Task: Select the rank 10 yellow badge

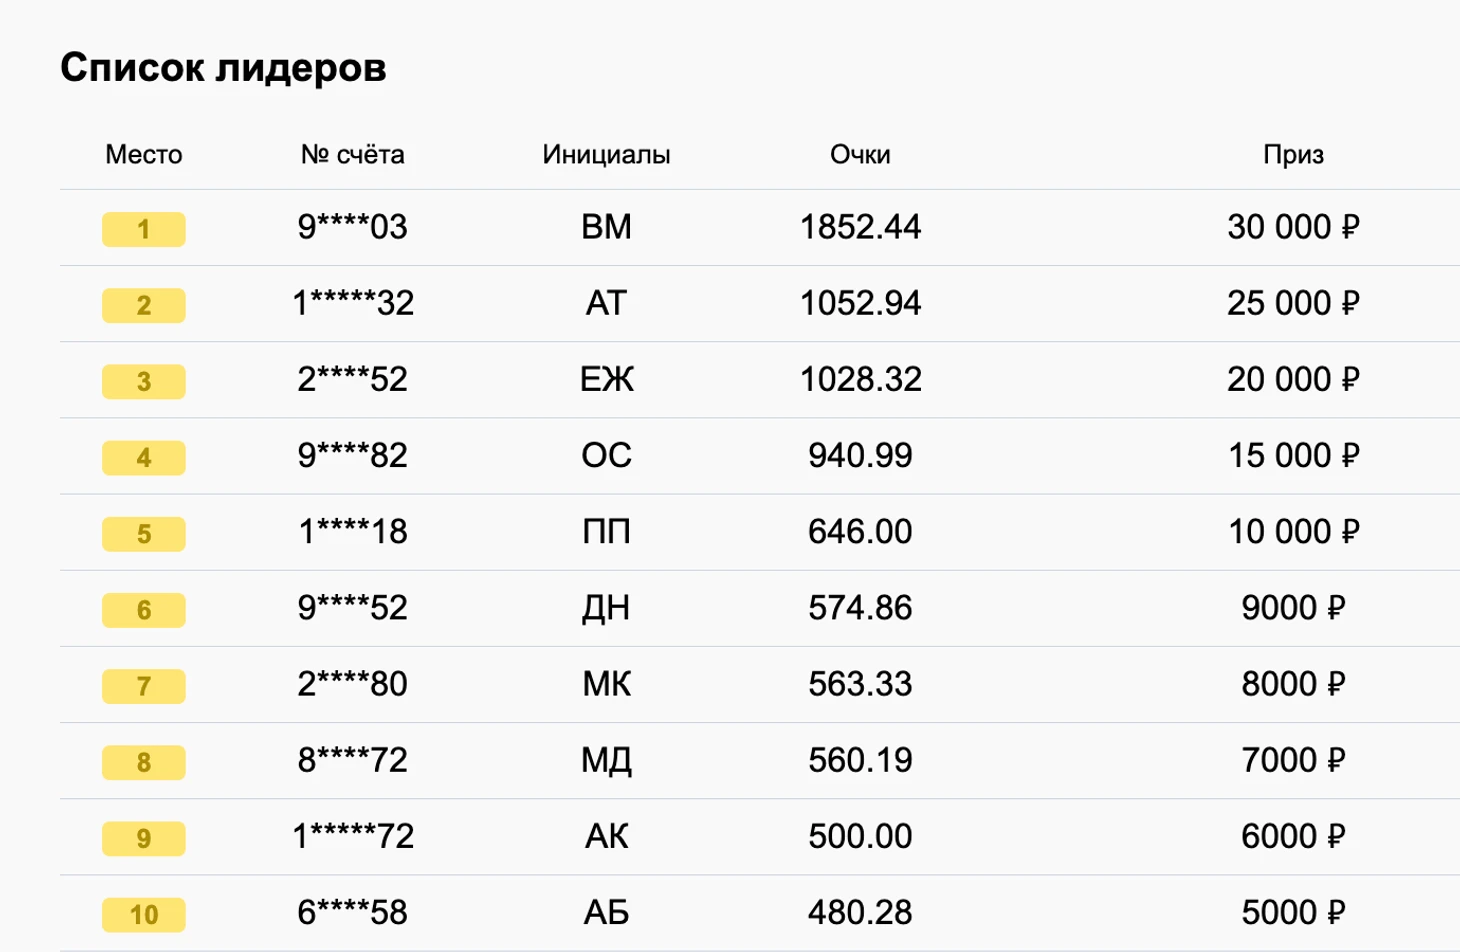Action: [x=143, y=914]
